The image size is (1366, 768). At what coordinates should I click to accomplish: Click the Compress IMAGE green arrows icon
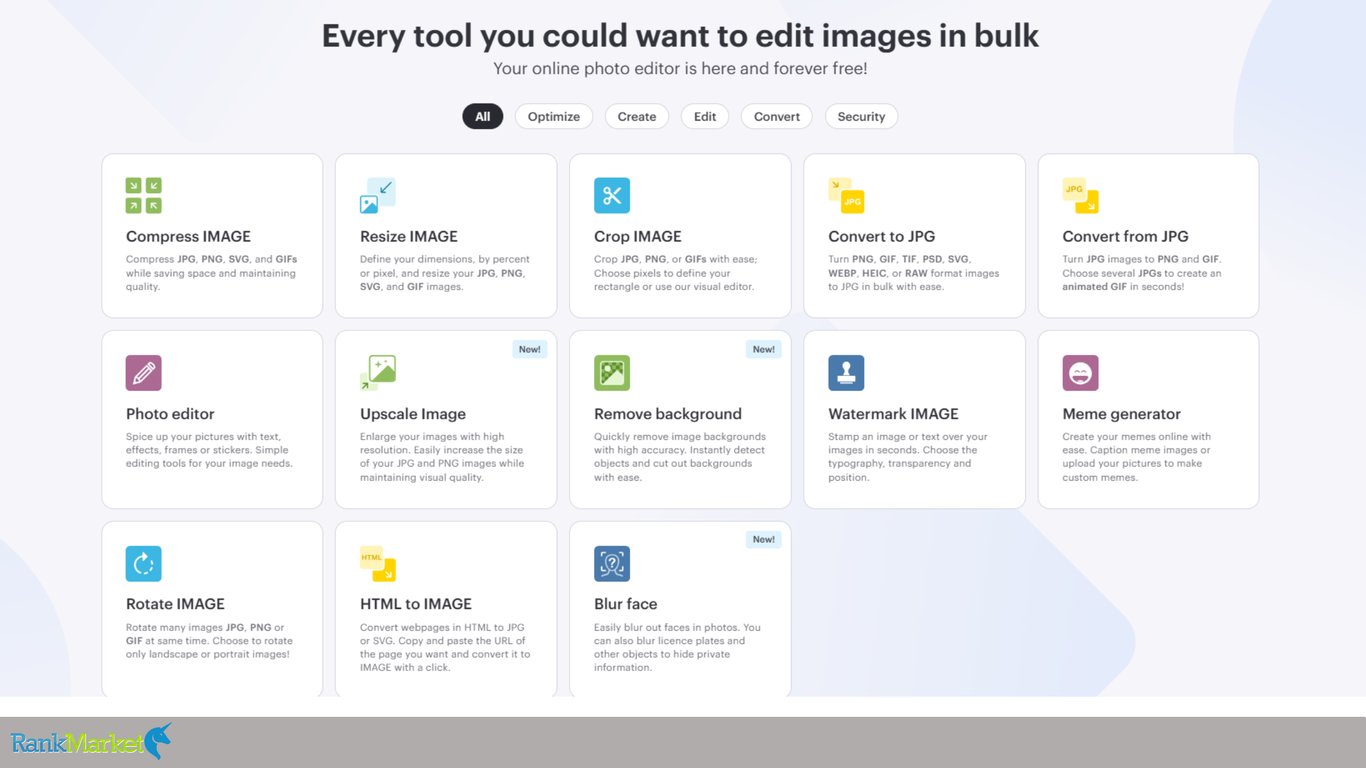143,196
